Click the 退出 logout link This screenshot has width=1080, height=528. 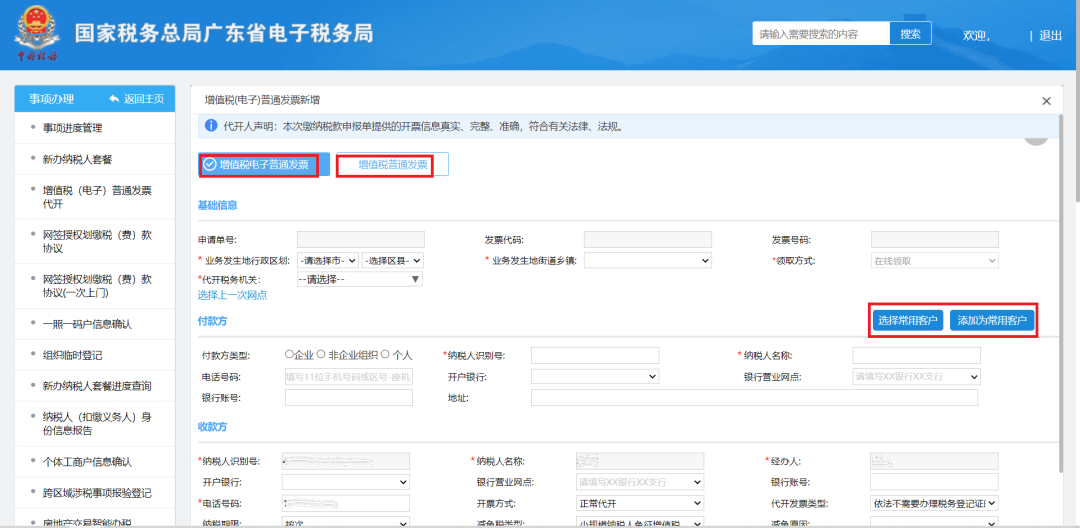click(x=1050, y=35)
